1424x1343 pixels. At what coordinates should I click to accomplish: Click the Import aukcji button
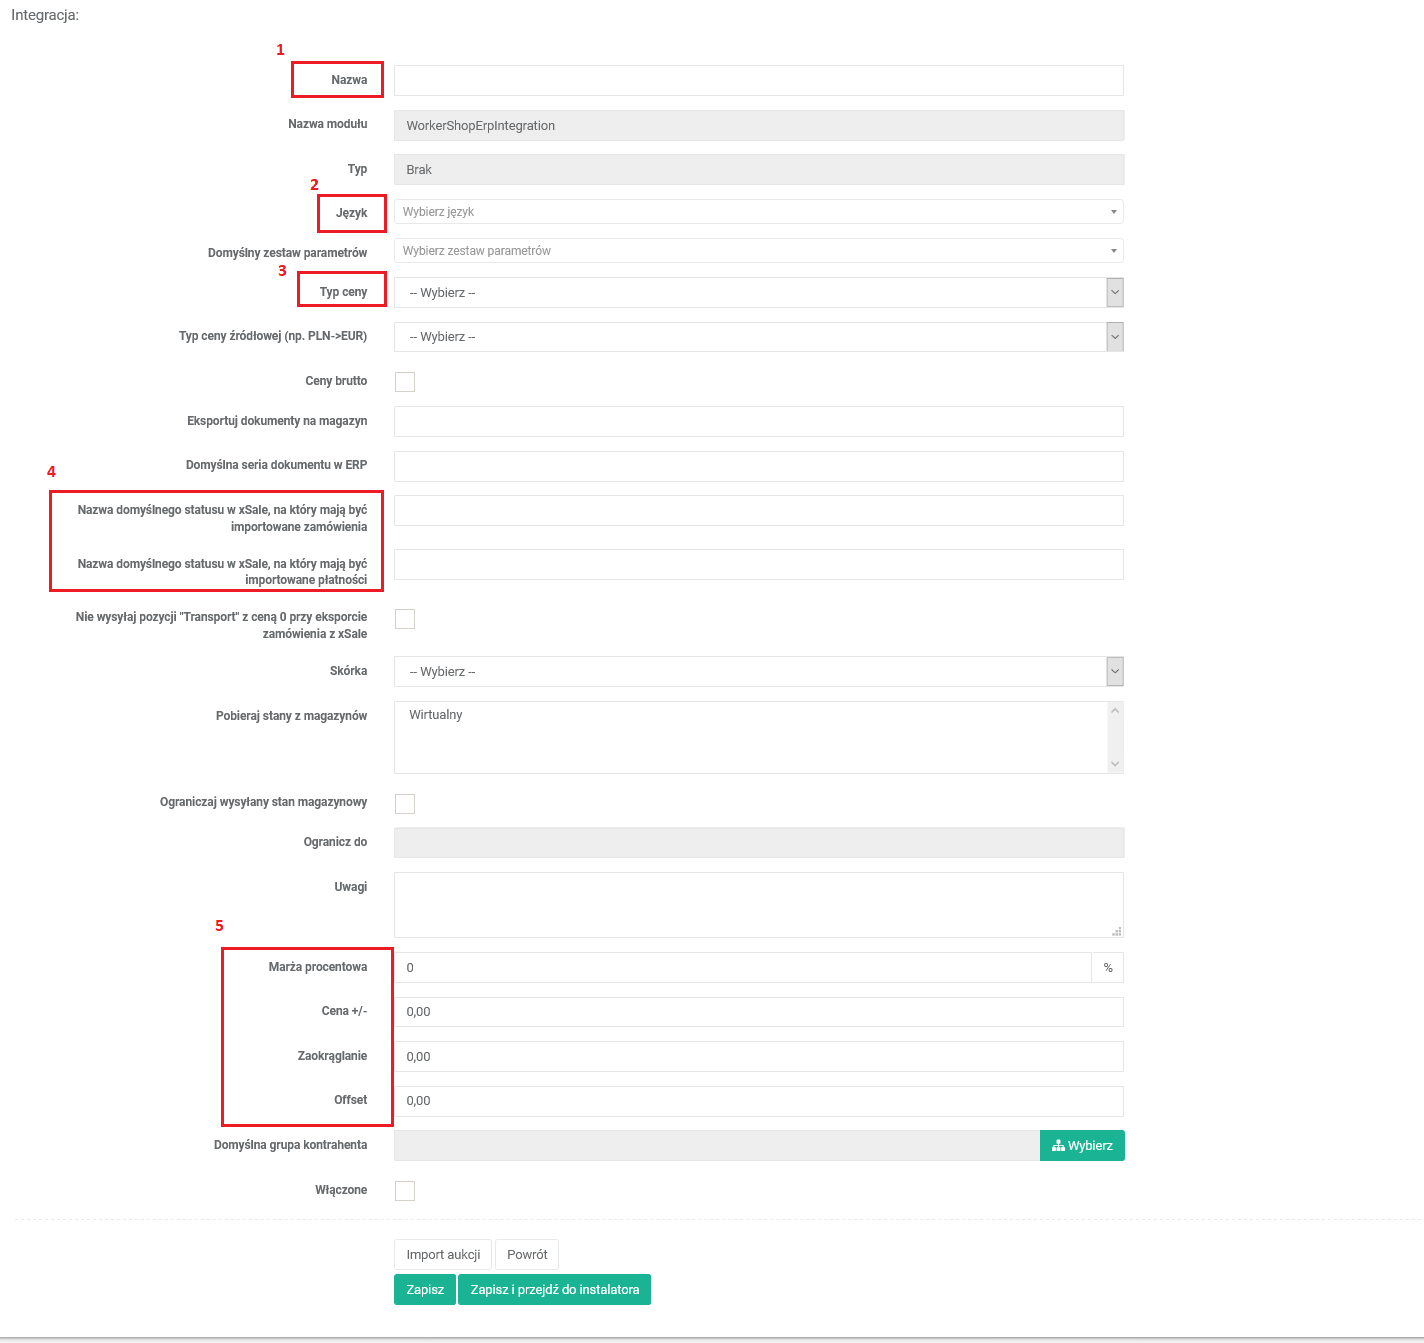443,1255
